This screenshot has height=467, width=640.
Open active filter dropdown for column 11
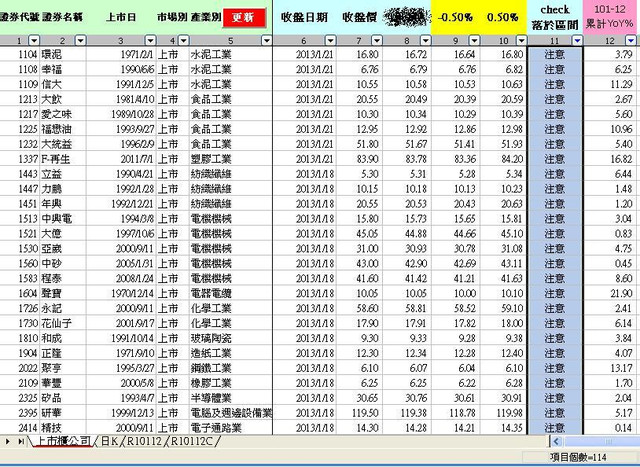pos(577,40)
